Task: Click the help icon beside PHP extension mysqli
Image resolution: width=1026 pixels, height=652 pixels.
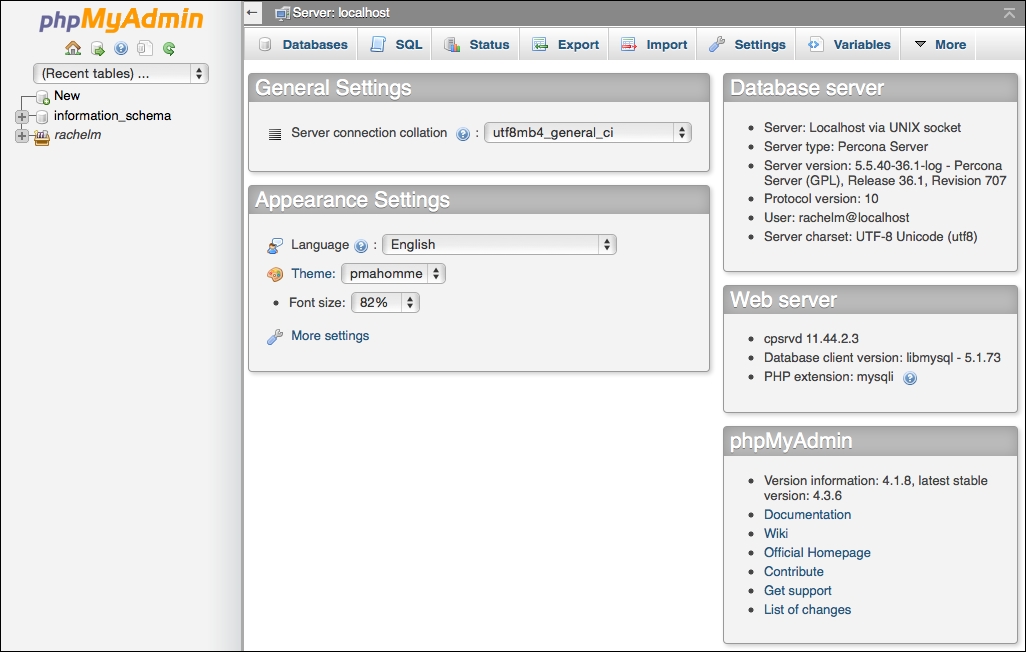Action: coord(910,378)
